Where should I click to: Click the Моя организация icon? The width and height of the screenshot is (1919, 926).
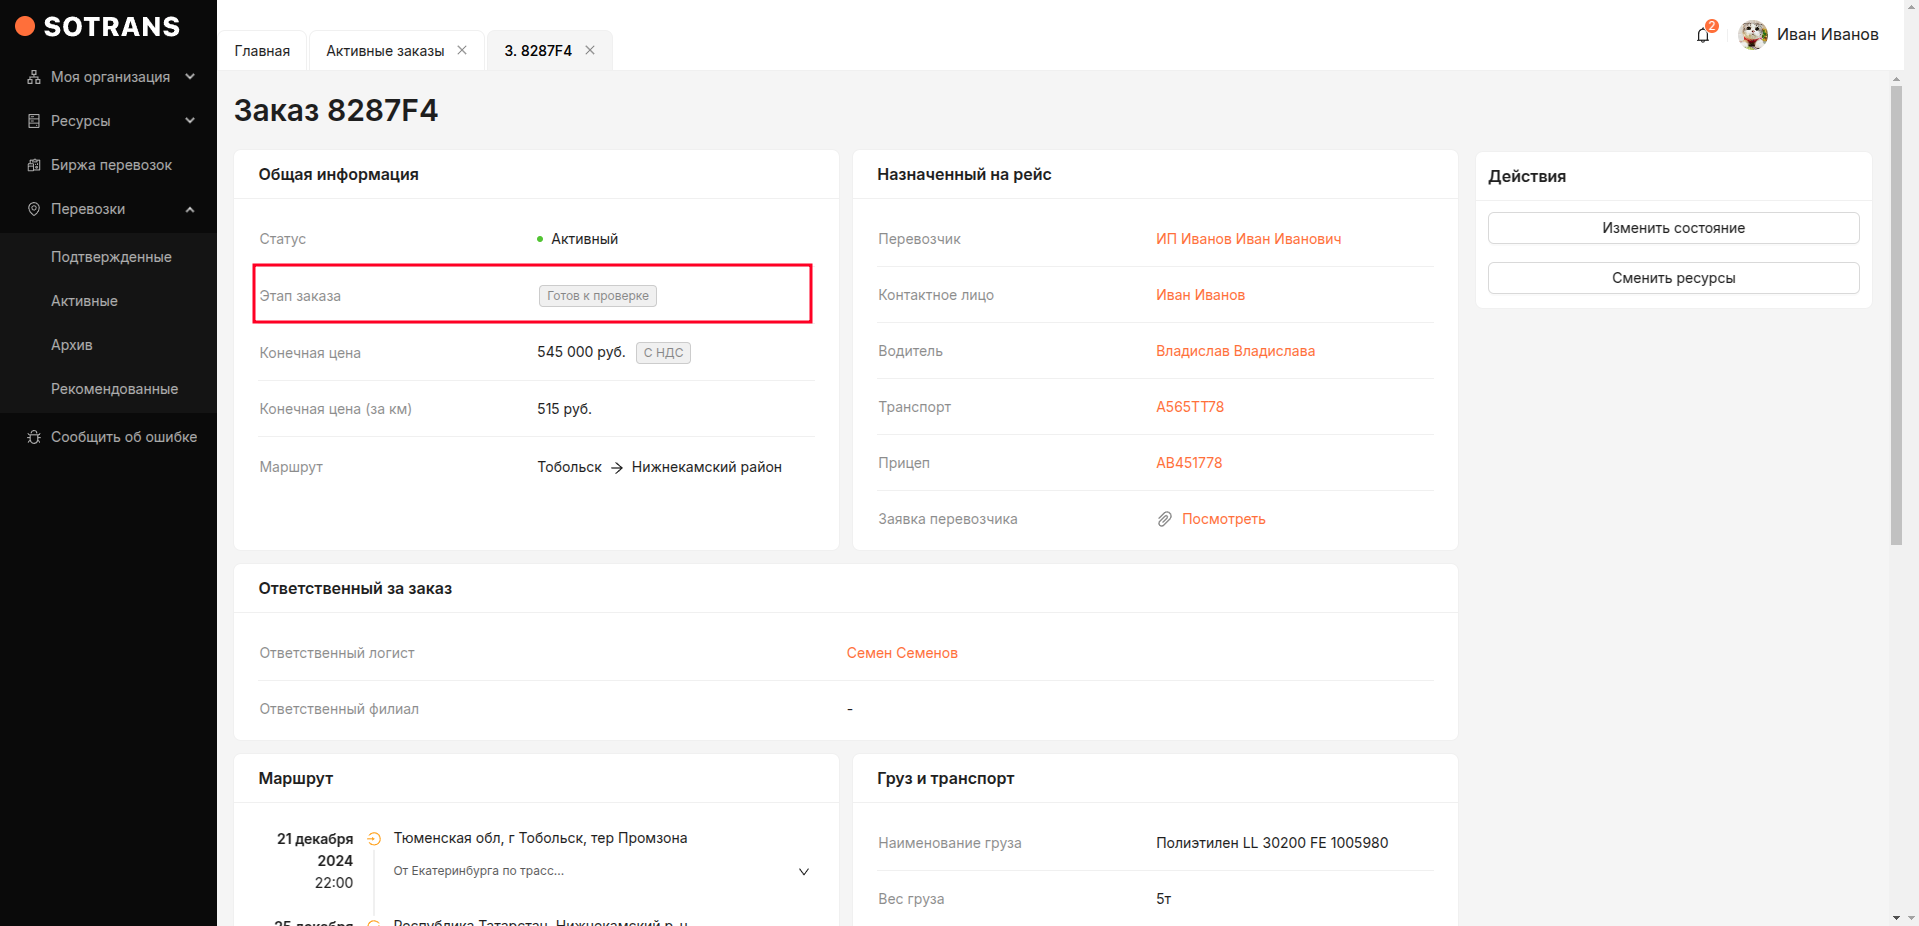[x=34, y=77]
